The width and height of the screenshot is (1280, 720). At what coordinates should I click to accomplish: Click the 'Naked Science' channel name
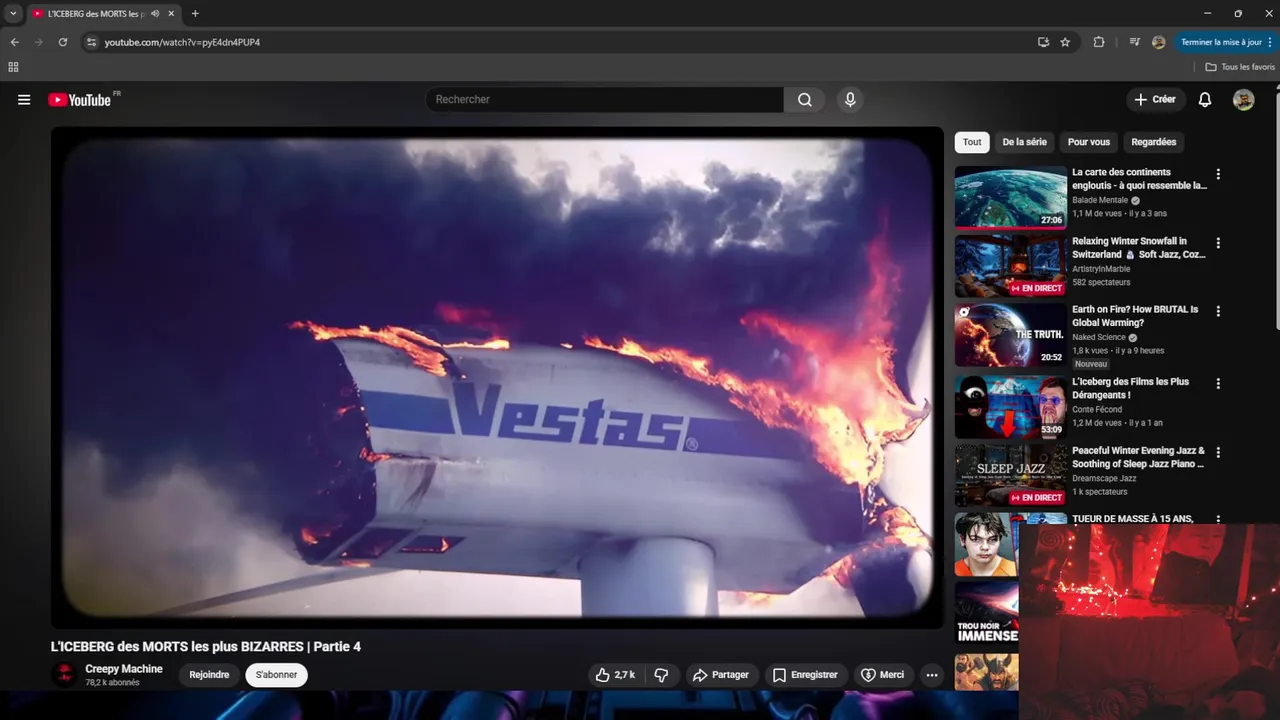tap(1099, 338)
